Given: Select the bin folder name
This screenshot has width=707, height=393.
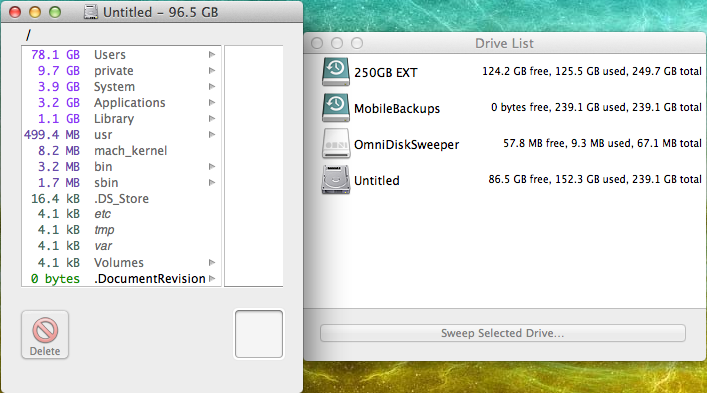Looking at the screenshot, I should tap(103, 167).
